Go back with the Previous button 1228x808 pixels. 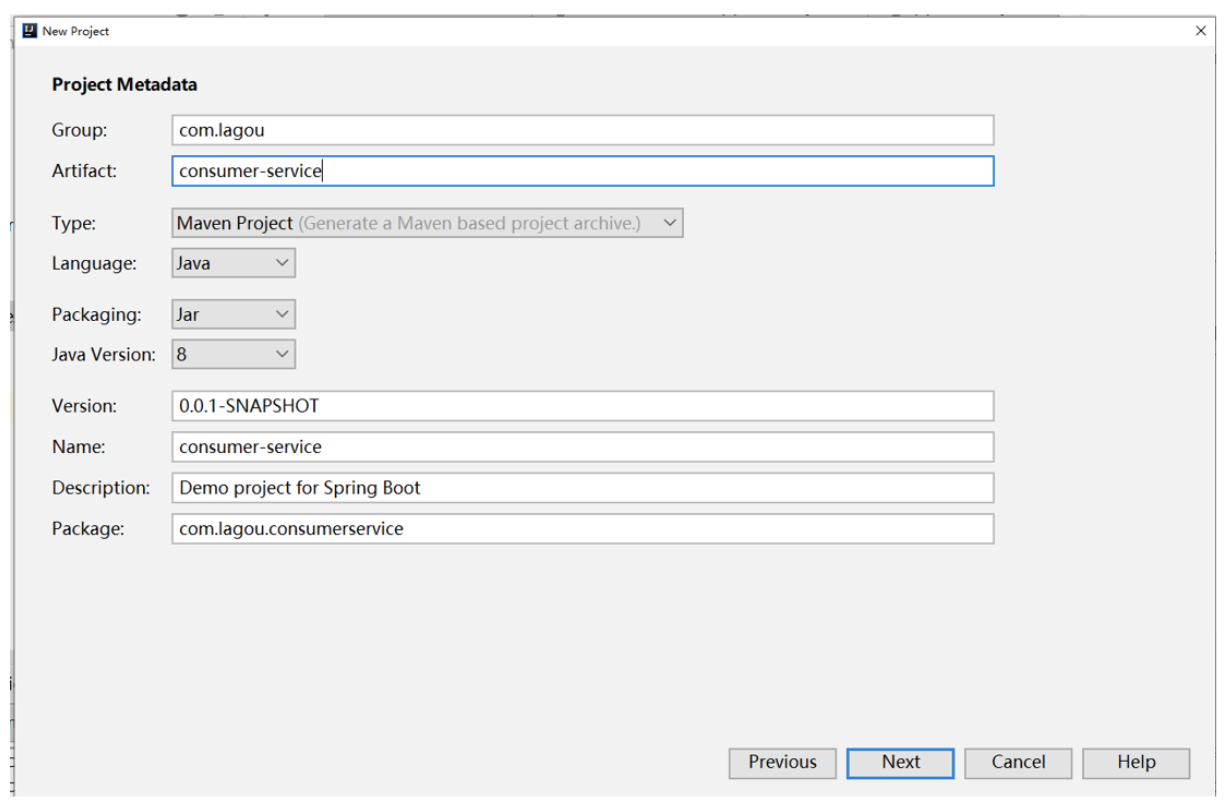coord(782,762)
